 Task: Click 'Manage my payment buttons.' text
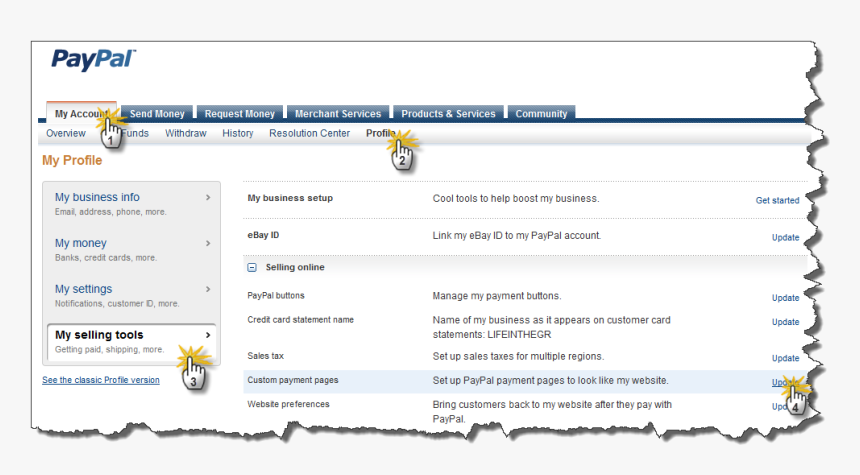coord(497,296)
